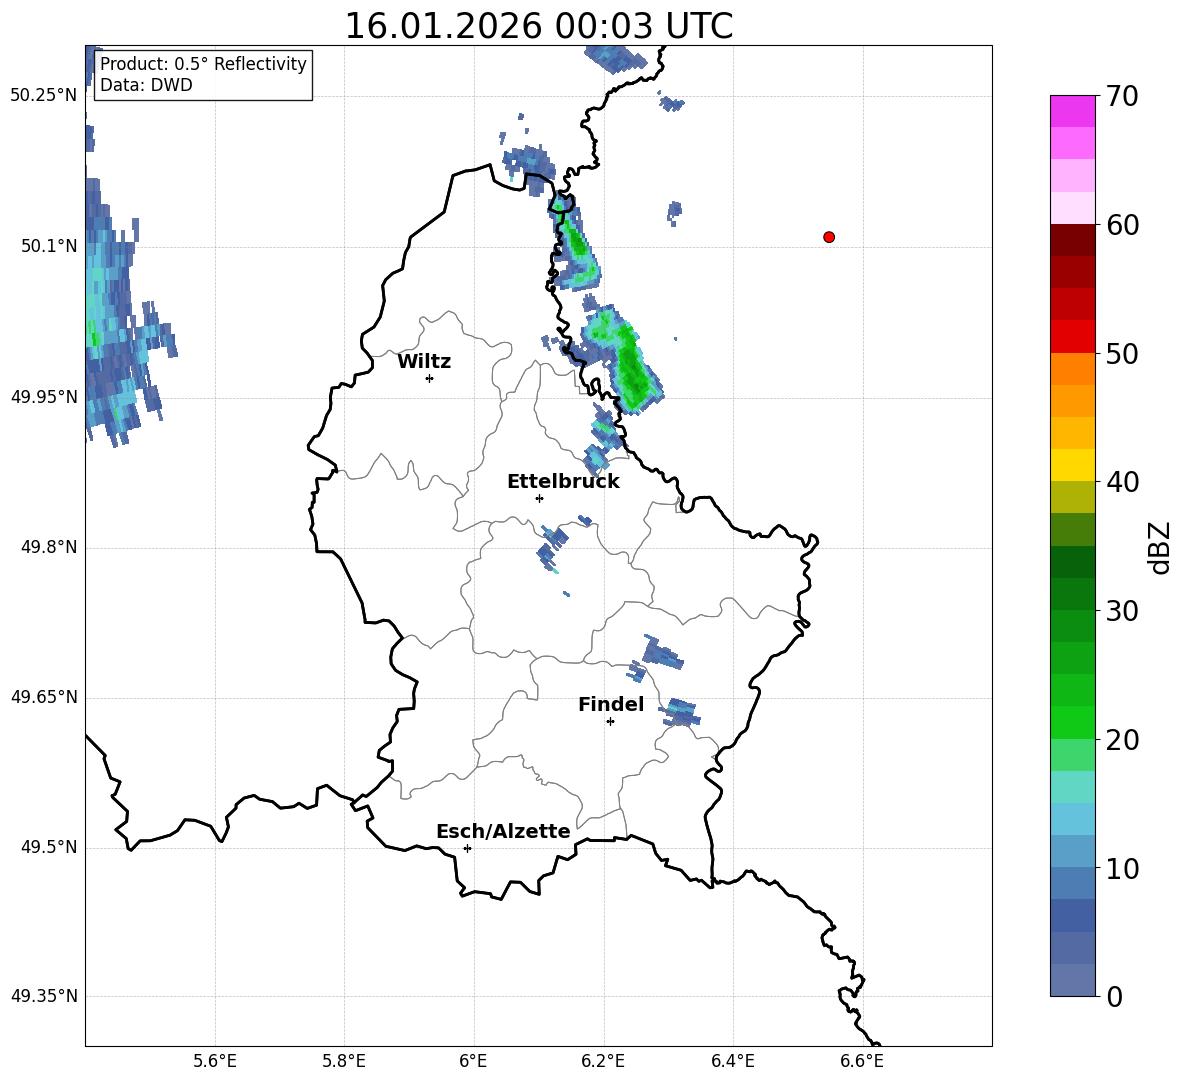
Task: Click the 6.6°E longitude label
Action: coord(862,1061)
